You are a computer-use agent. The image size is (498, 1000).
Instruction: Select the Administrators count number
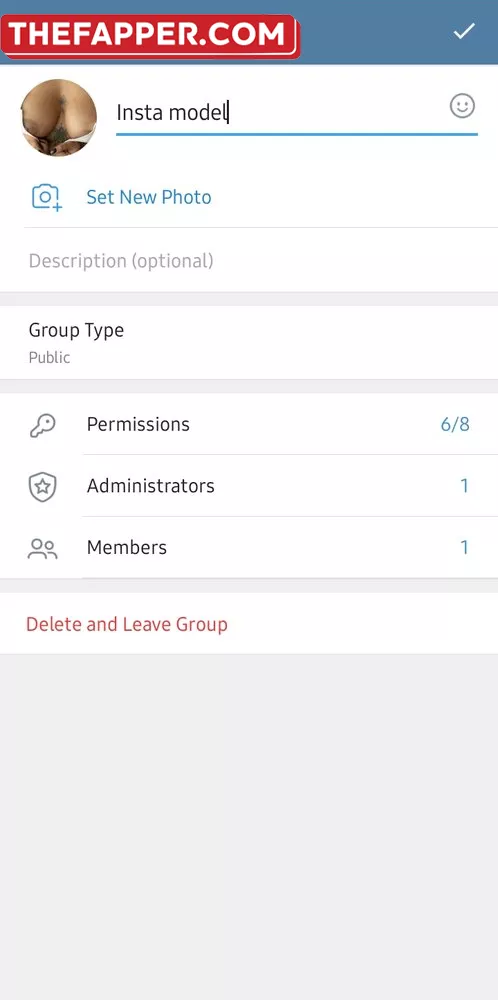(x=464, y=486)
